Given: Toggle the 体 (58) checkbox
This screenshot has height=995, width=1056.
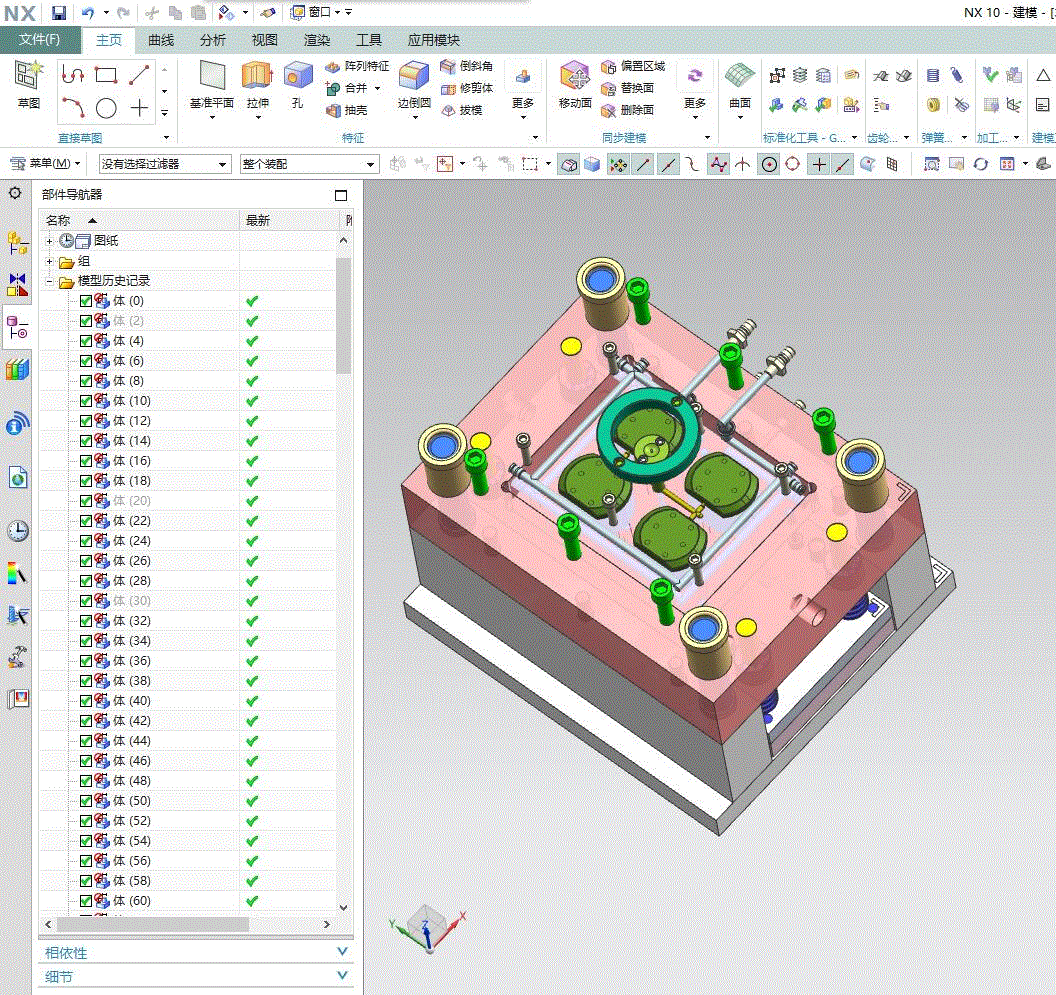Looking at the screenshot, I should (x=86, y=881).
